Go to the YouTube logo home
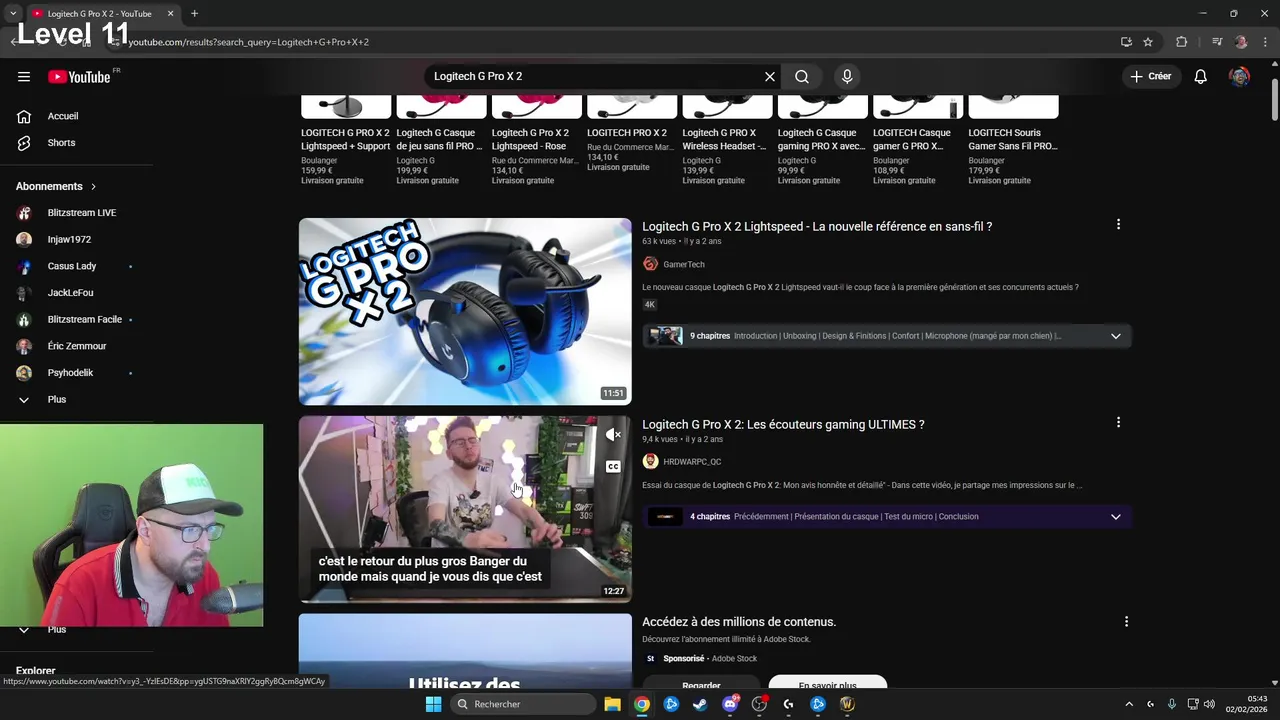 pos(79,77)
